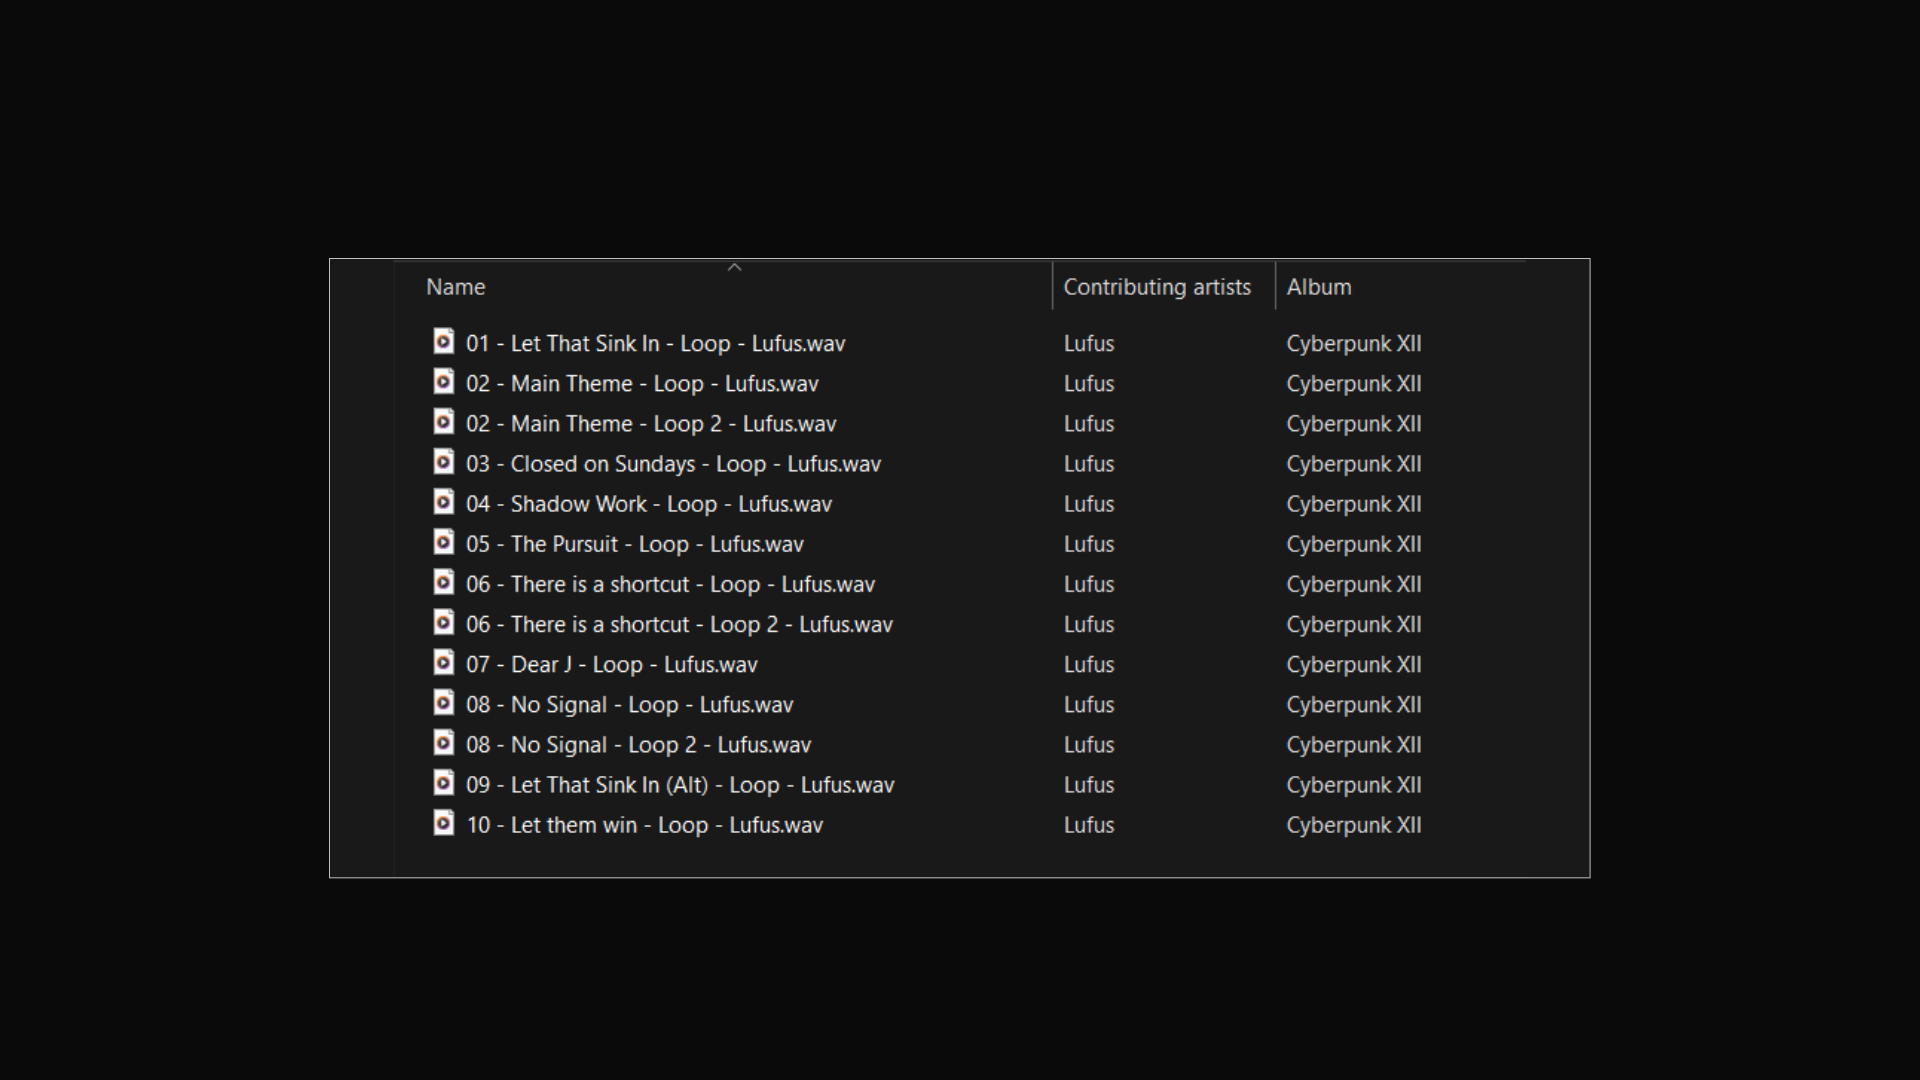This screenshot has width=1920, height=1080.
Task: Click icon of 02 - Main Theme - Loop 2 file
Action: (x=443, y=422)
